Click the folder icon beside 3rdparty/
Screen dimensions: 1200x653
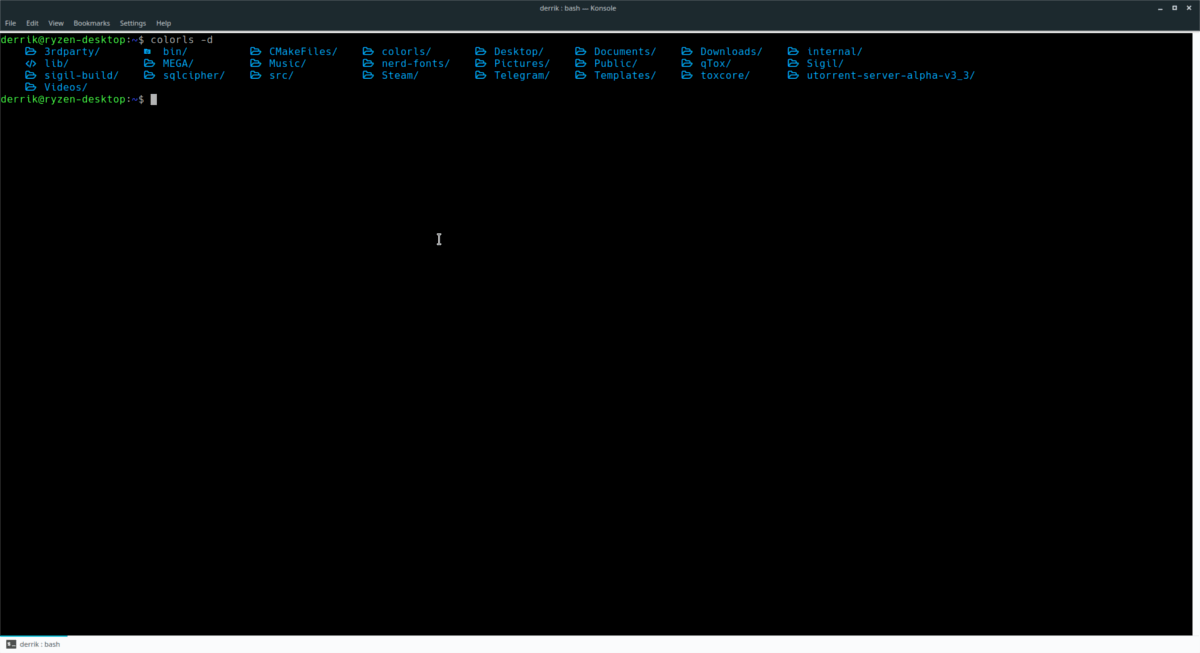tap(31, 51)
